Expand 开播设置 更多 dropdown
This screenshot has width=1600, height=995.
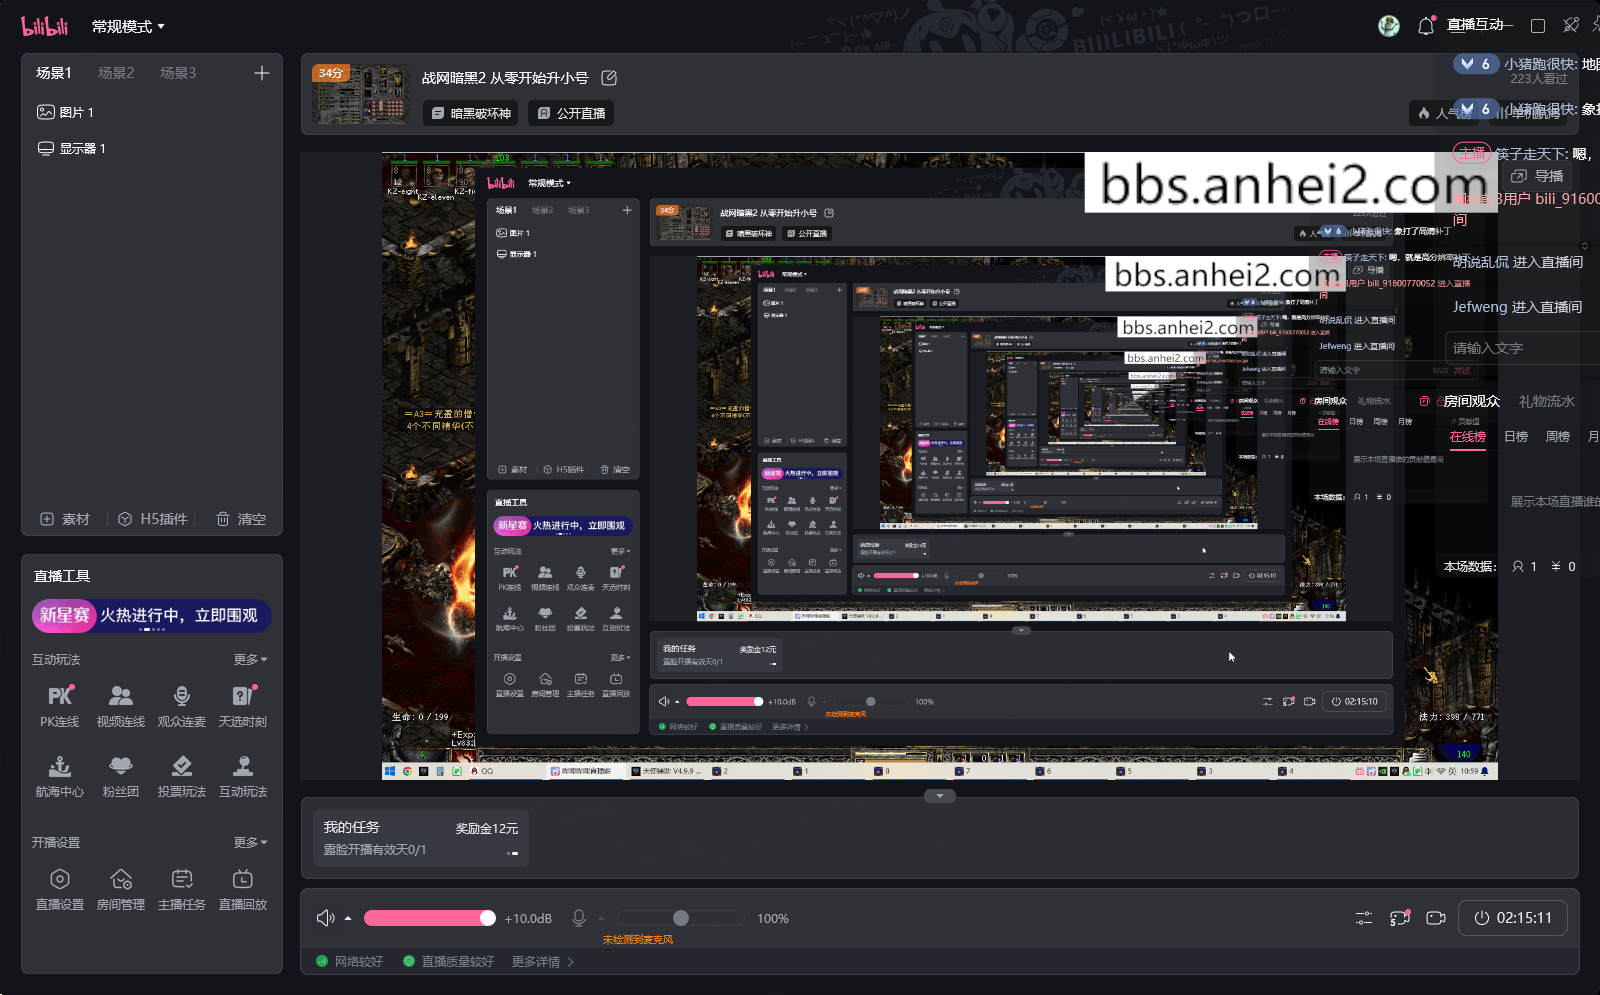251,843
